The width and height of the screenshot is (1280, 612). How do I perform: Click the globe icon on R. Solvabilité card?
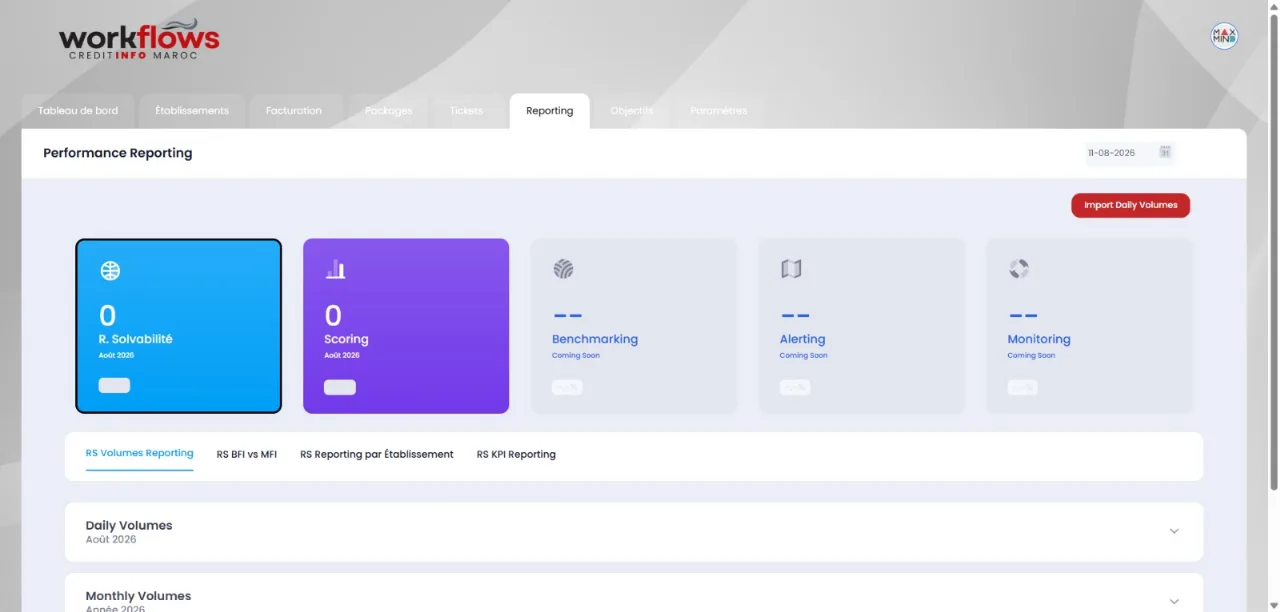point(110,270)
